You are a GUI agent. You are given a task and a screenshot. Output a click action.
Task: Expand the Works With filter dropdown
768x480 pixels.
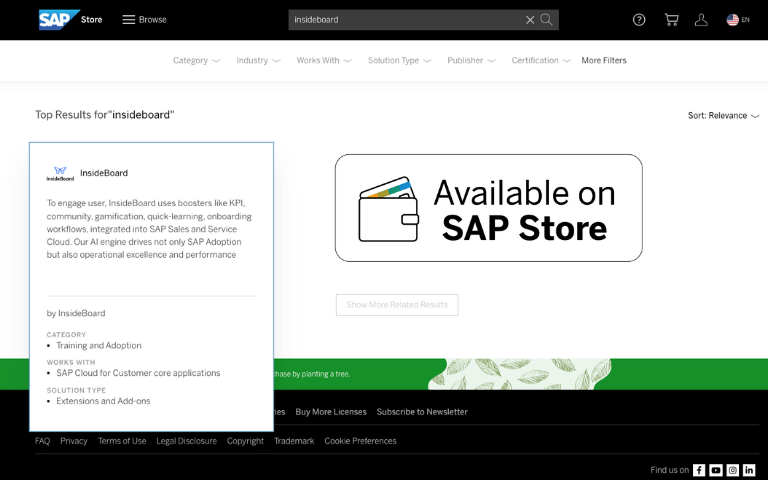pos(324,60)
